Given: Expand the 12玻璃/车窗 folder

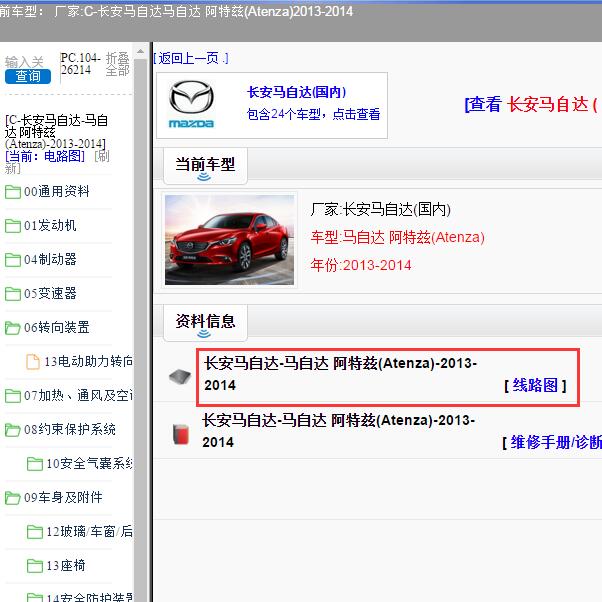Looking at the screenshot, I should (x=89, y=531).
